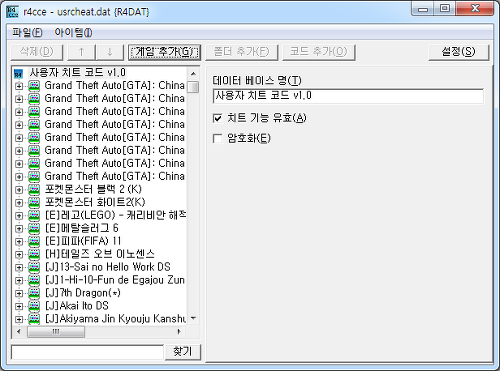Select the row text [H]테일즈 오브 이노센스

point(100,254)
